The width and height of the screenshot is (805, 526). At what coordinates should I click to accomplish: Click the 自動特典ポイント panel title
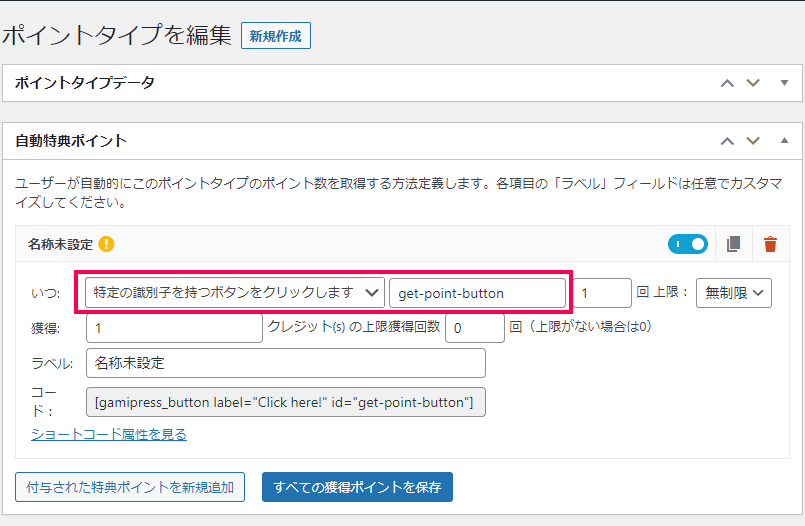click(x=71, y=141)
